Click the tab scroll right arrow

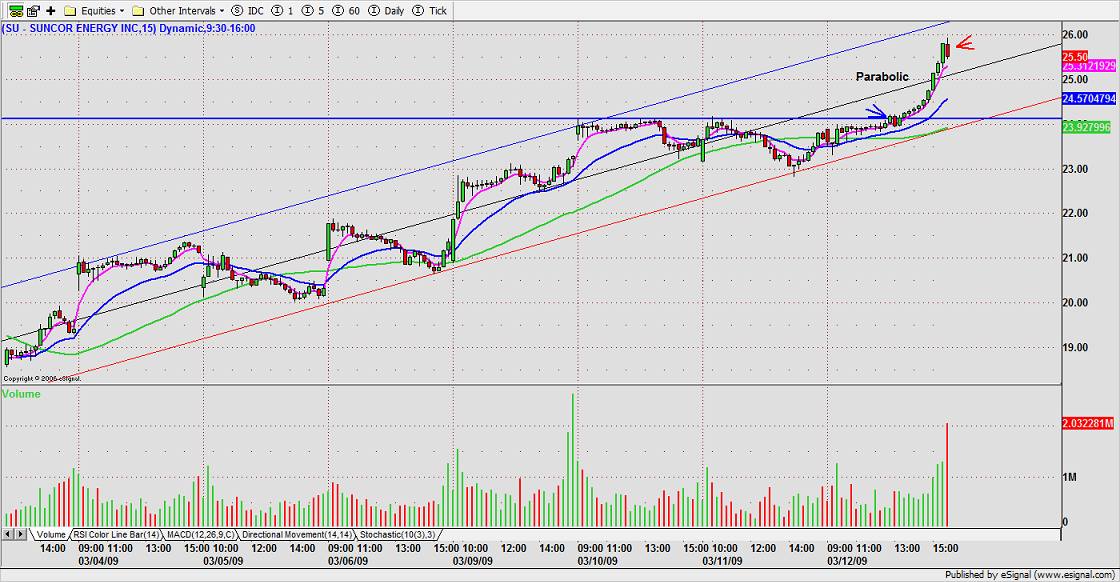click(x=21, y=534)
